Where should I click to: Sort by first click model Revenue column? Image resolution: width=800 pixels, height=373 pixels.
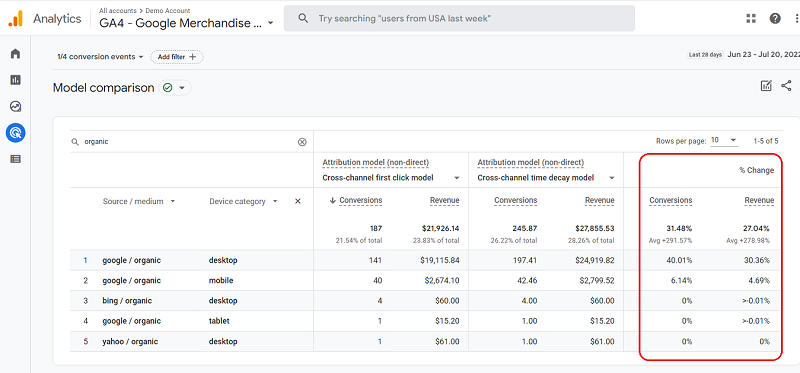click(444, 201)
